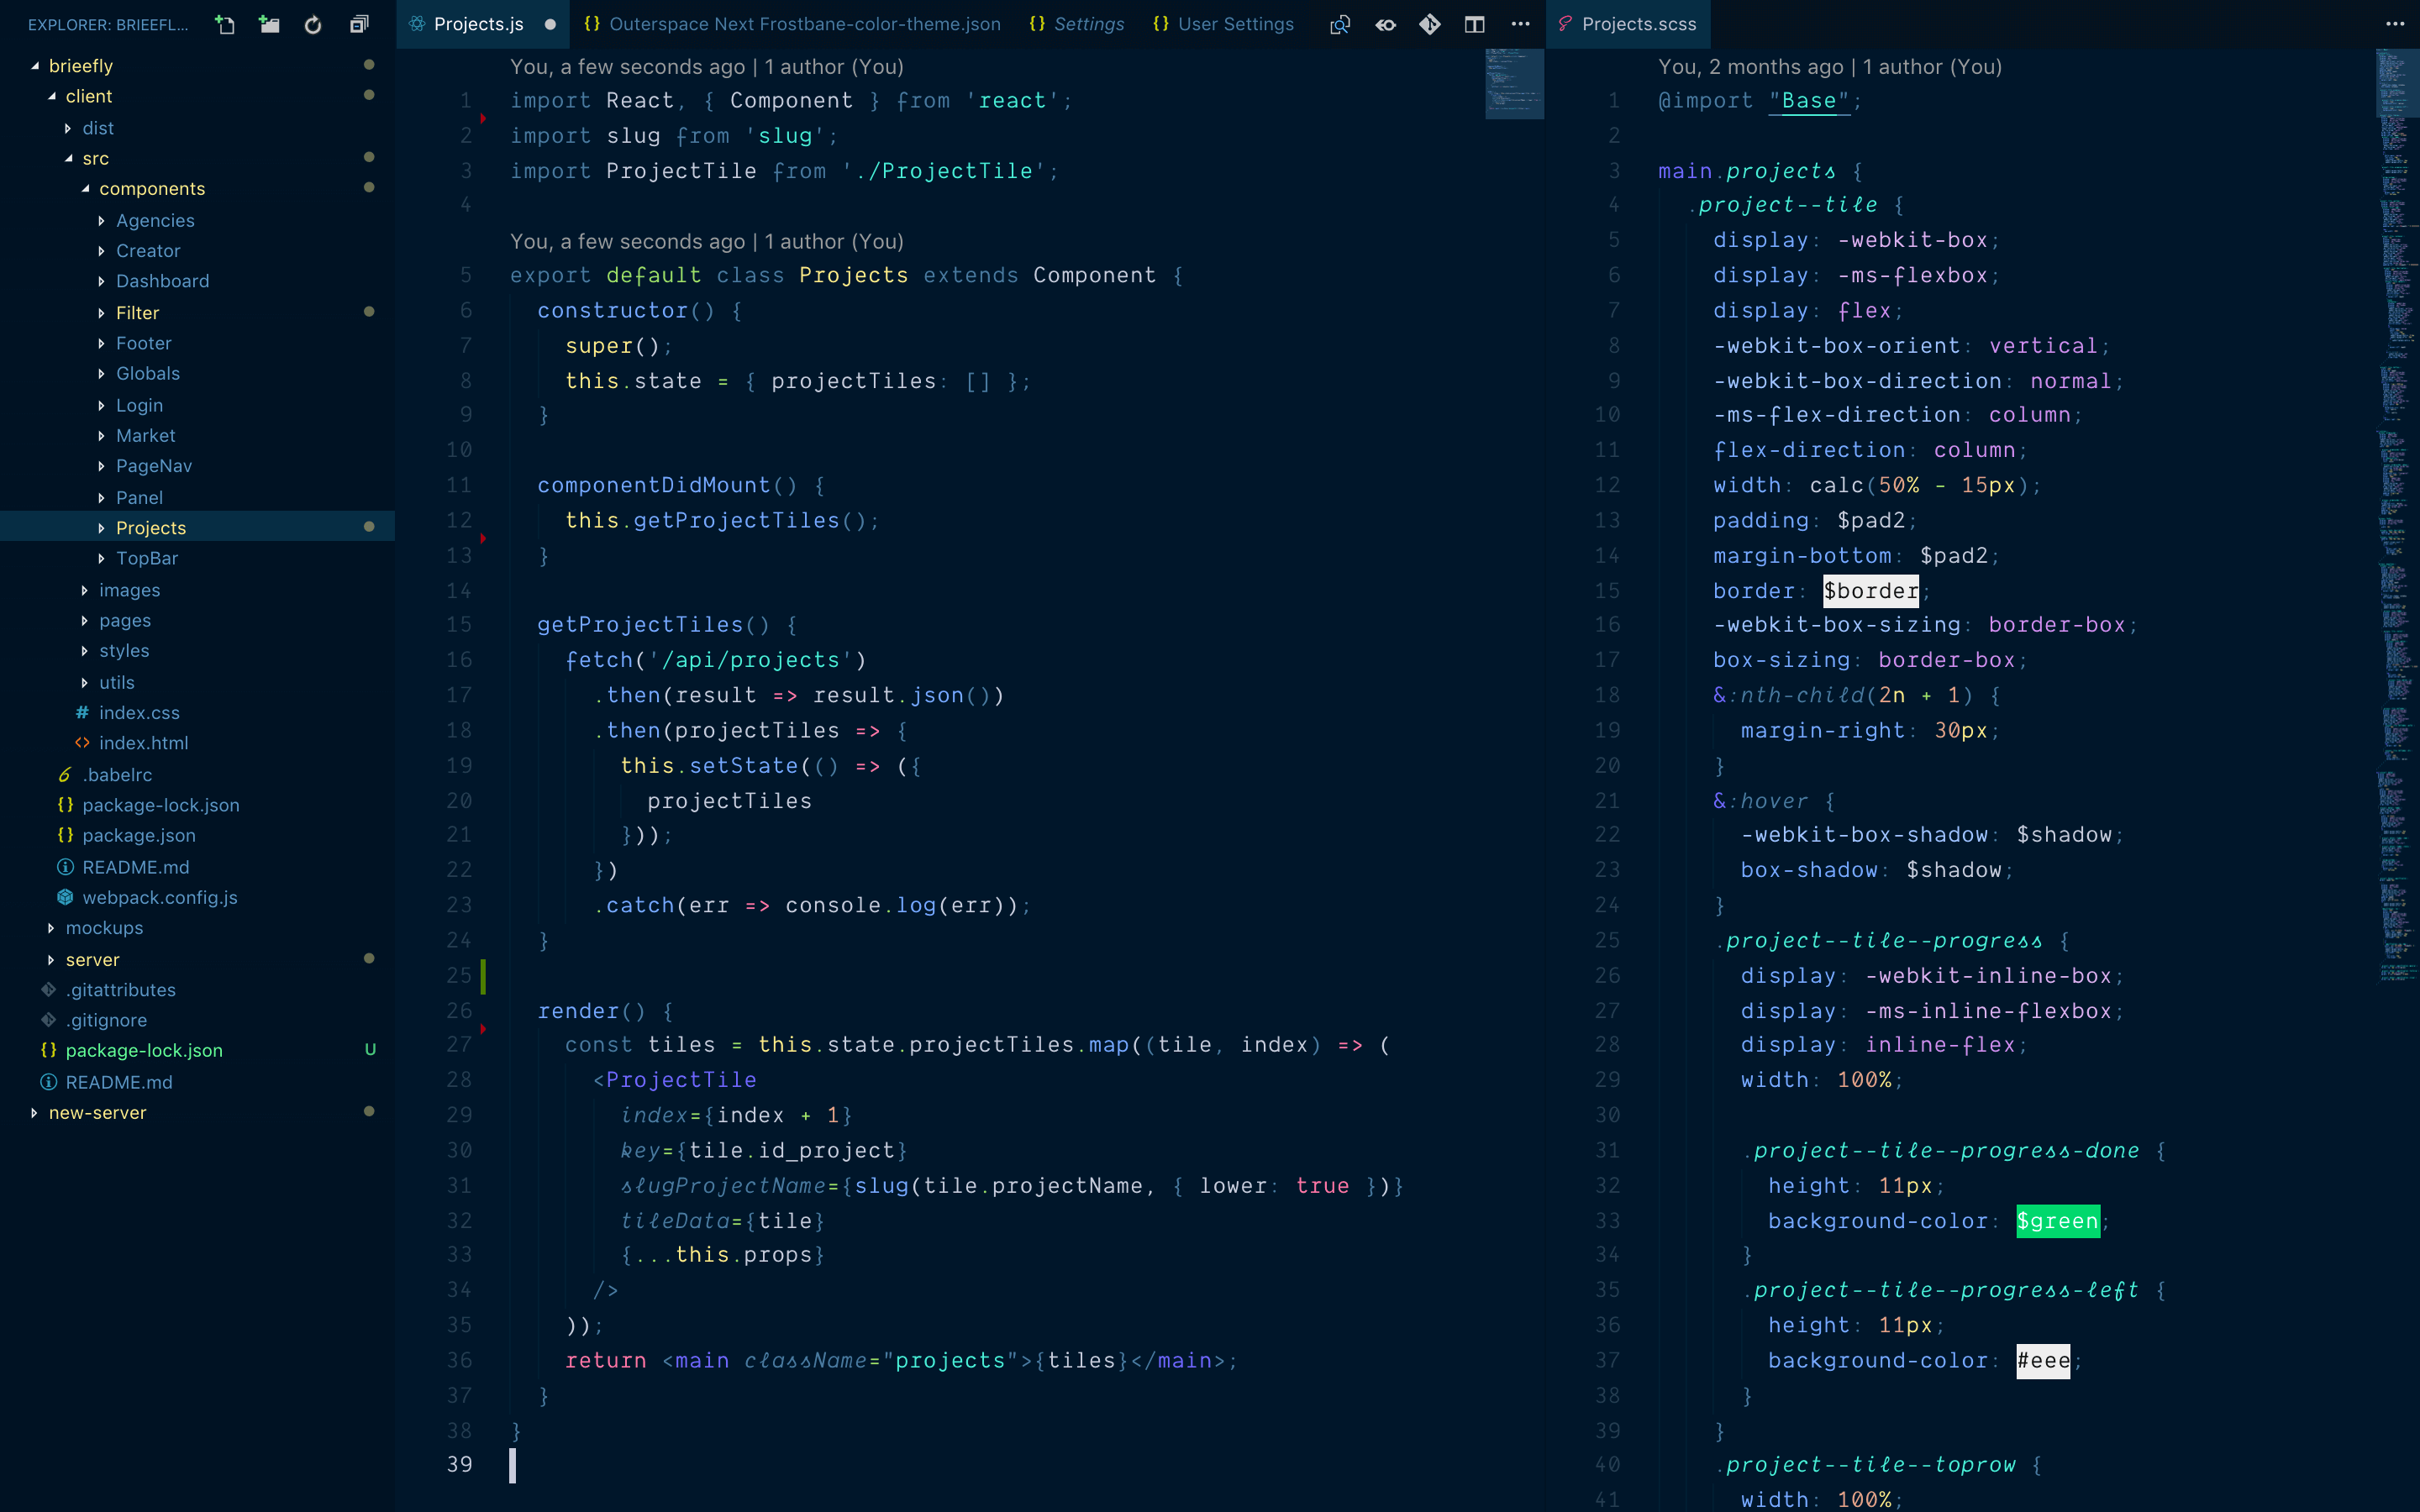Click the New Folder icon in Explorer
The width and height of the screenshot is (2420, 1512).
(x=269, y=24)
